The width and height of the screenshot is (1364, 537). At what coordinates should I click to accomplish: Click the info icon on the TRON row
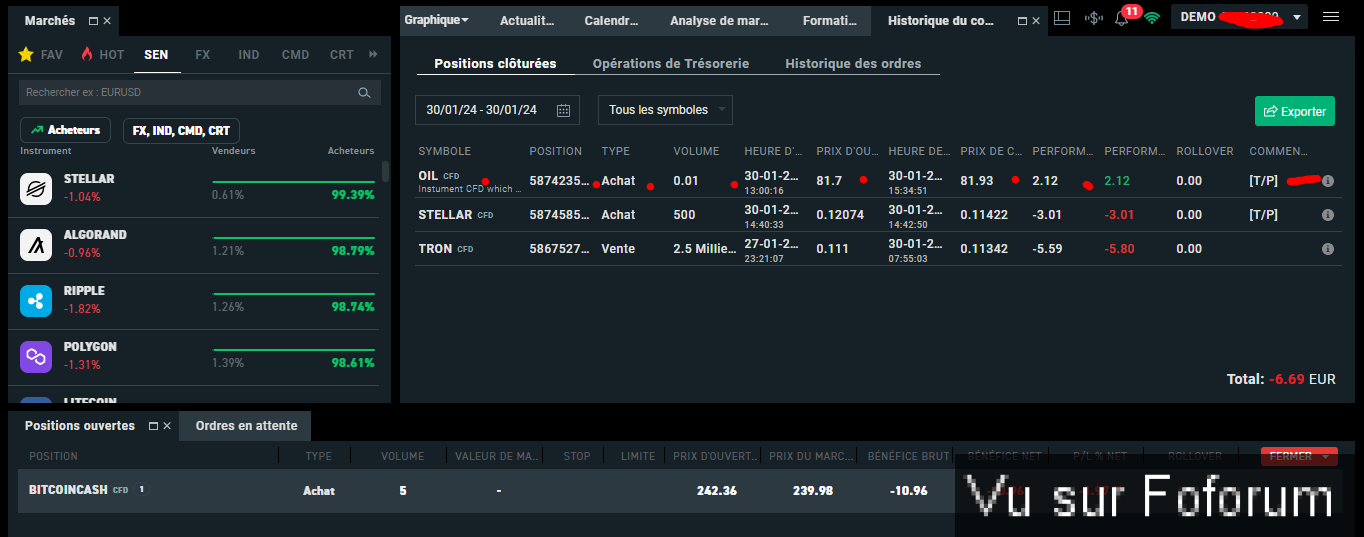[1328, 249]
